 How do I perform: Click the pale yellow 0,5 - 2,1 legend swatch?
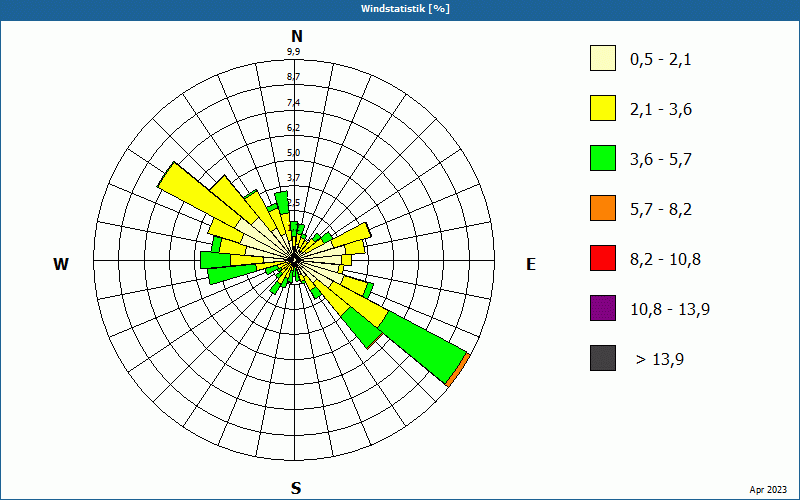pyautogui.click(x=603, y=58)
